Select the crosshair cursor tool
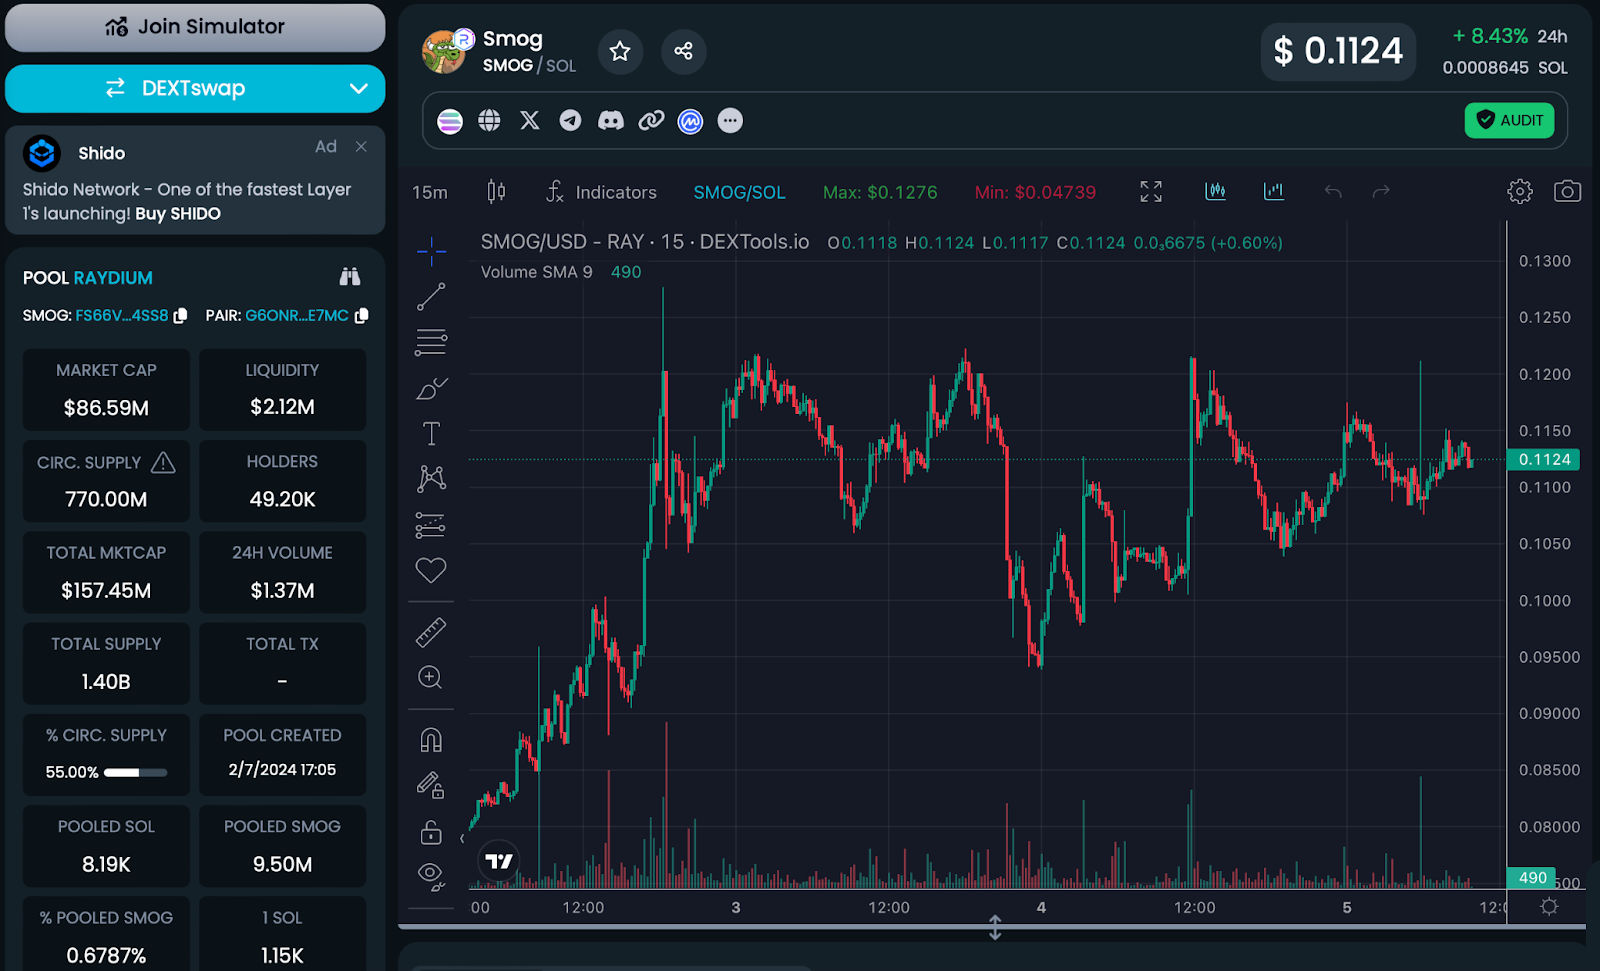This screenshot has height=971, width=1600. (431, 251)
